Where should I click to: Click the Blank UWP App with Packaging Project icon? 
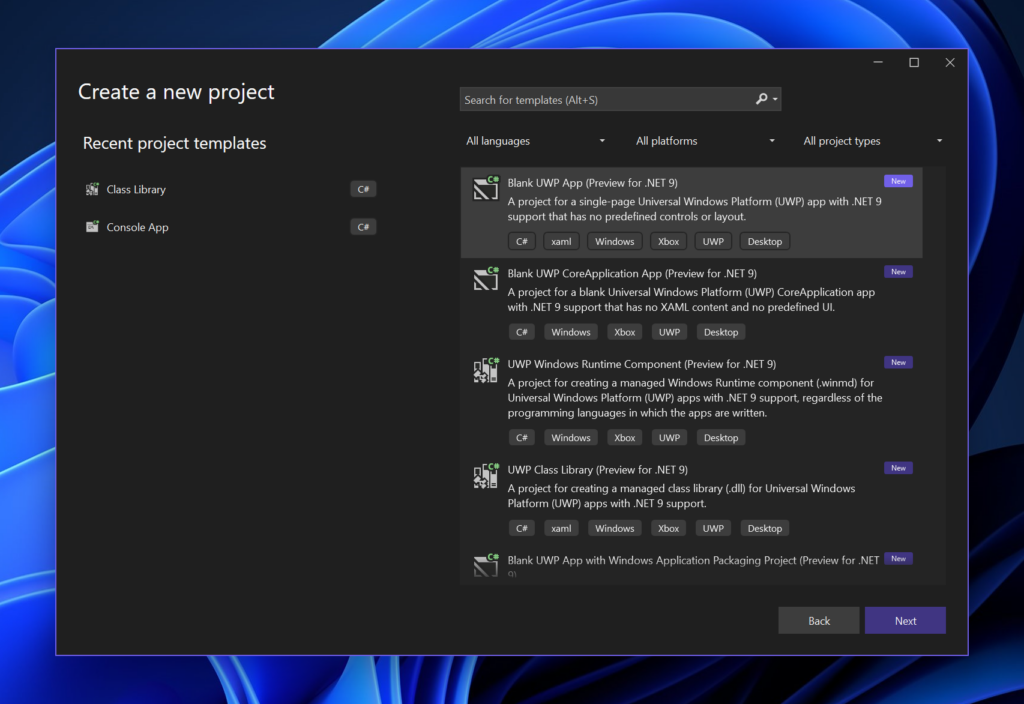485,566
